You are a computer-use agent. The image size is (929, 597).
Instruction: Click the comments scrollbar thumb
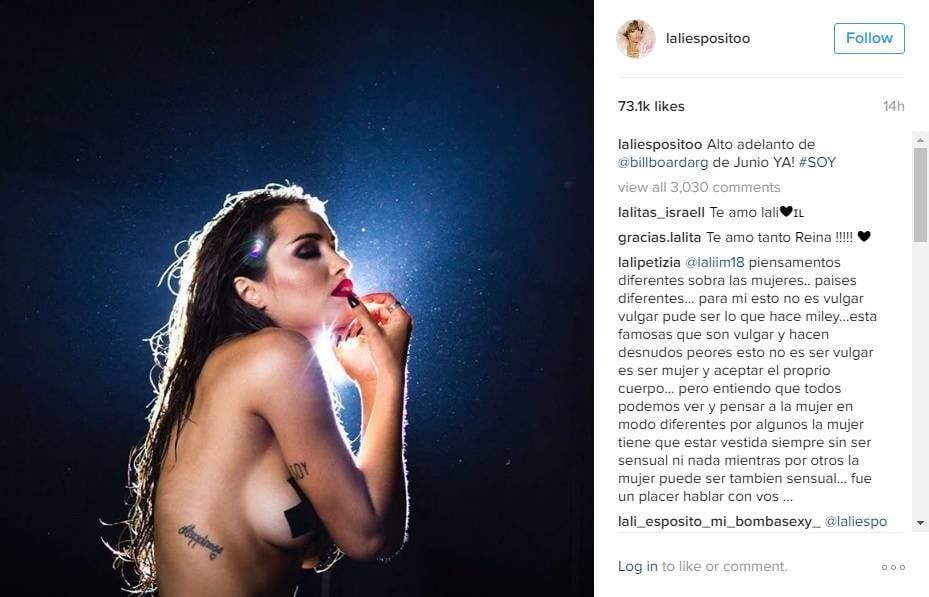point(920,195)
